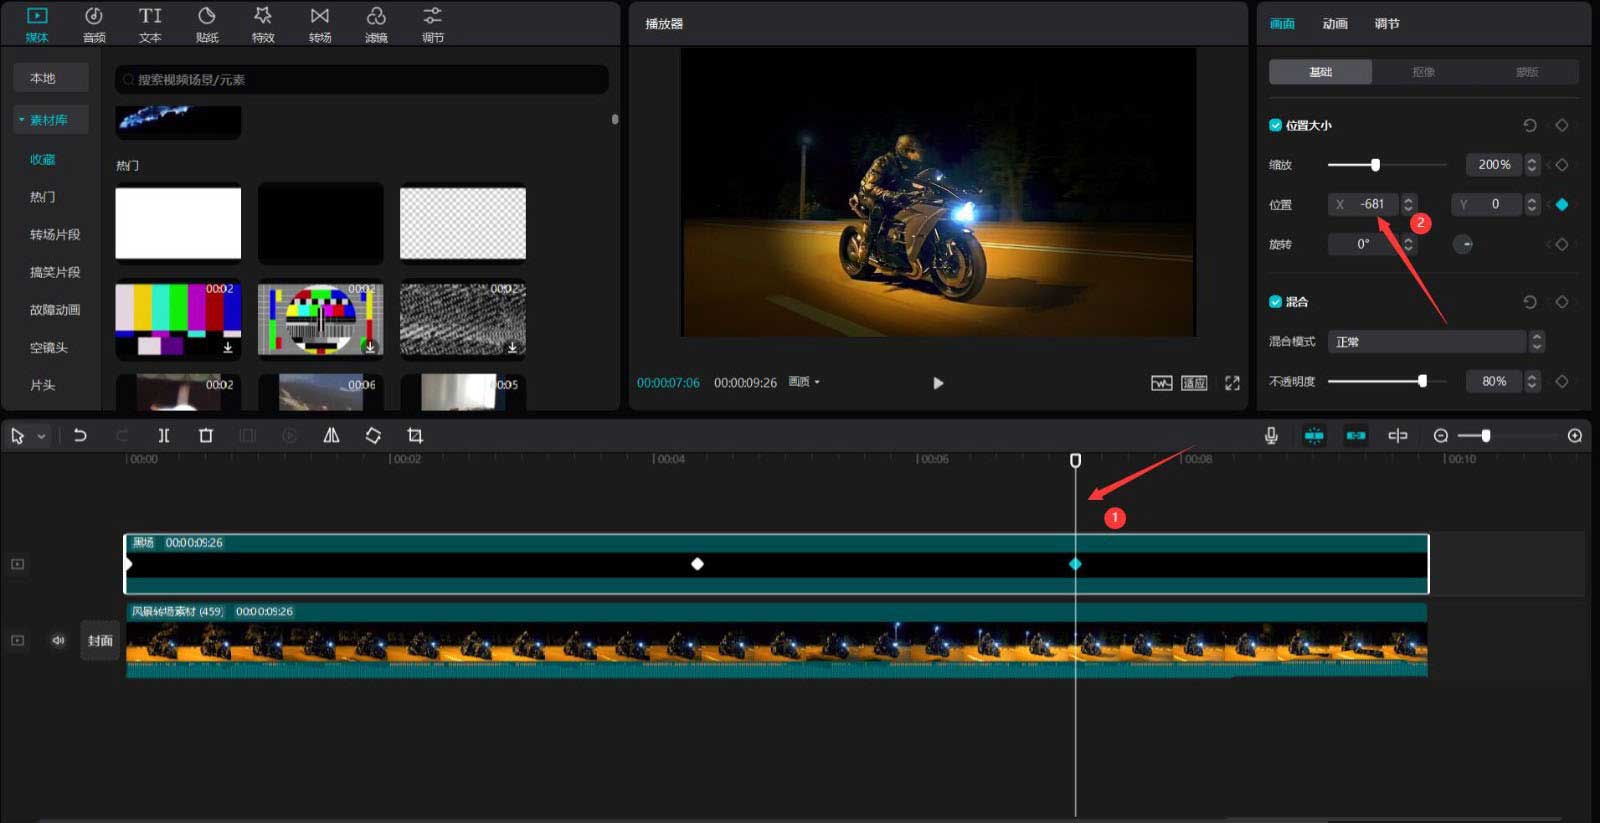Click the align split icon beside zoom out
Screen dimensions: 1600x823
click(1398, 435)
